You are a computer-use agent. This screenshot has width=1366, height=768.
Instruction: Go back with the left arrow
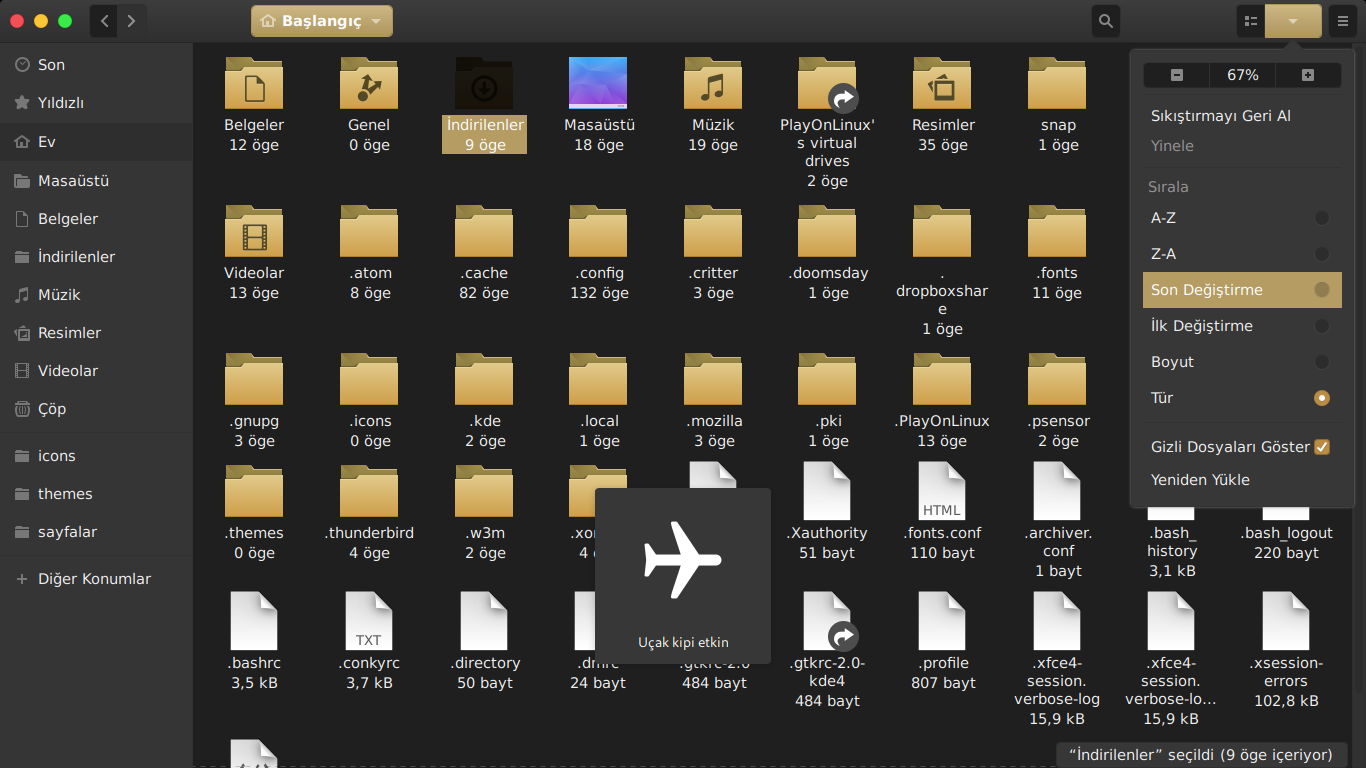pos(105,21)
